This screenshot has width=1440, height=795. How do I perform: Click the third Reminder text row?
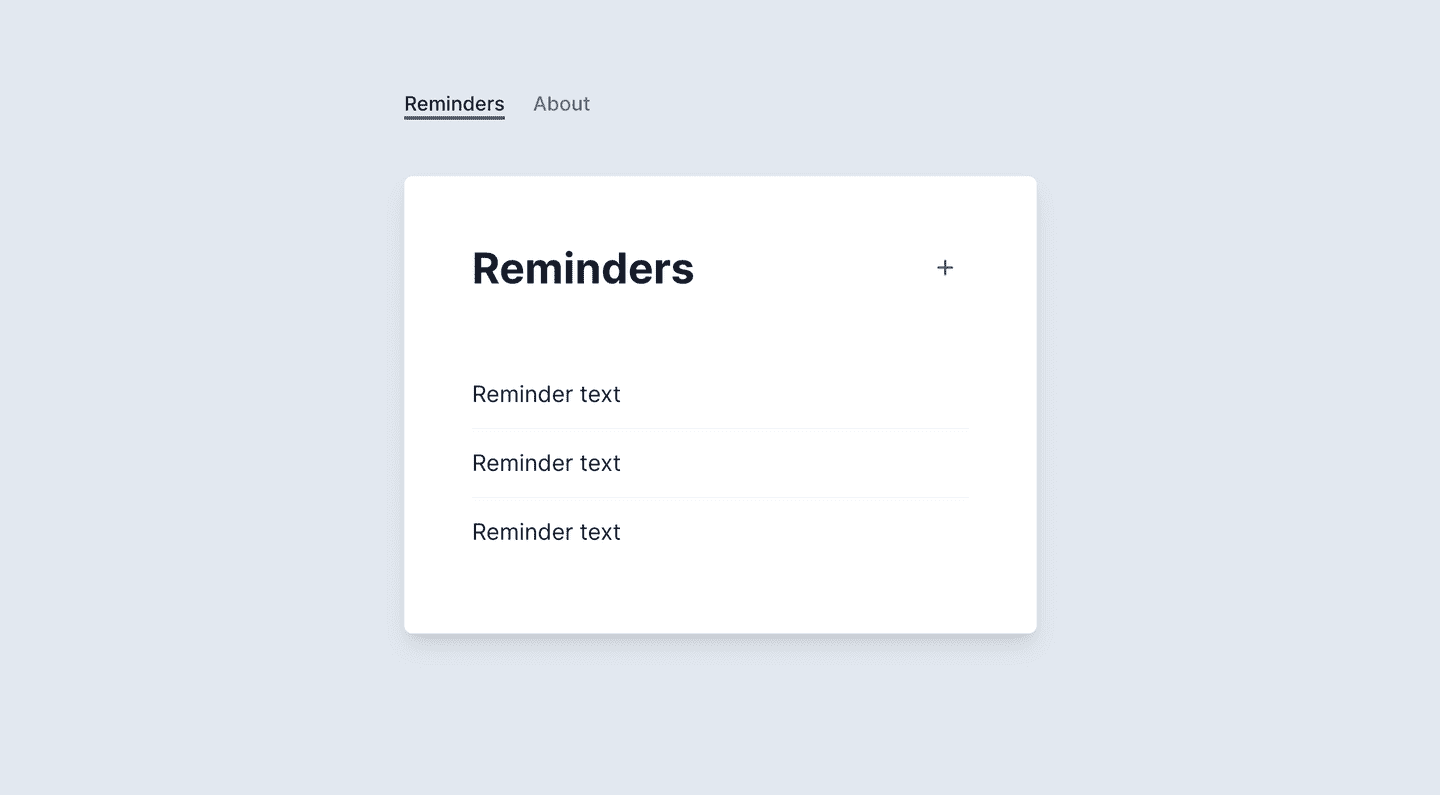546,531
